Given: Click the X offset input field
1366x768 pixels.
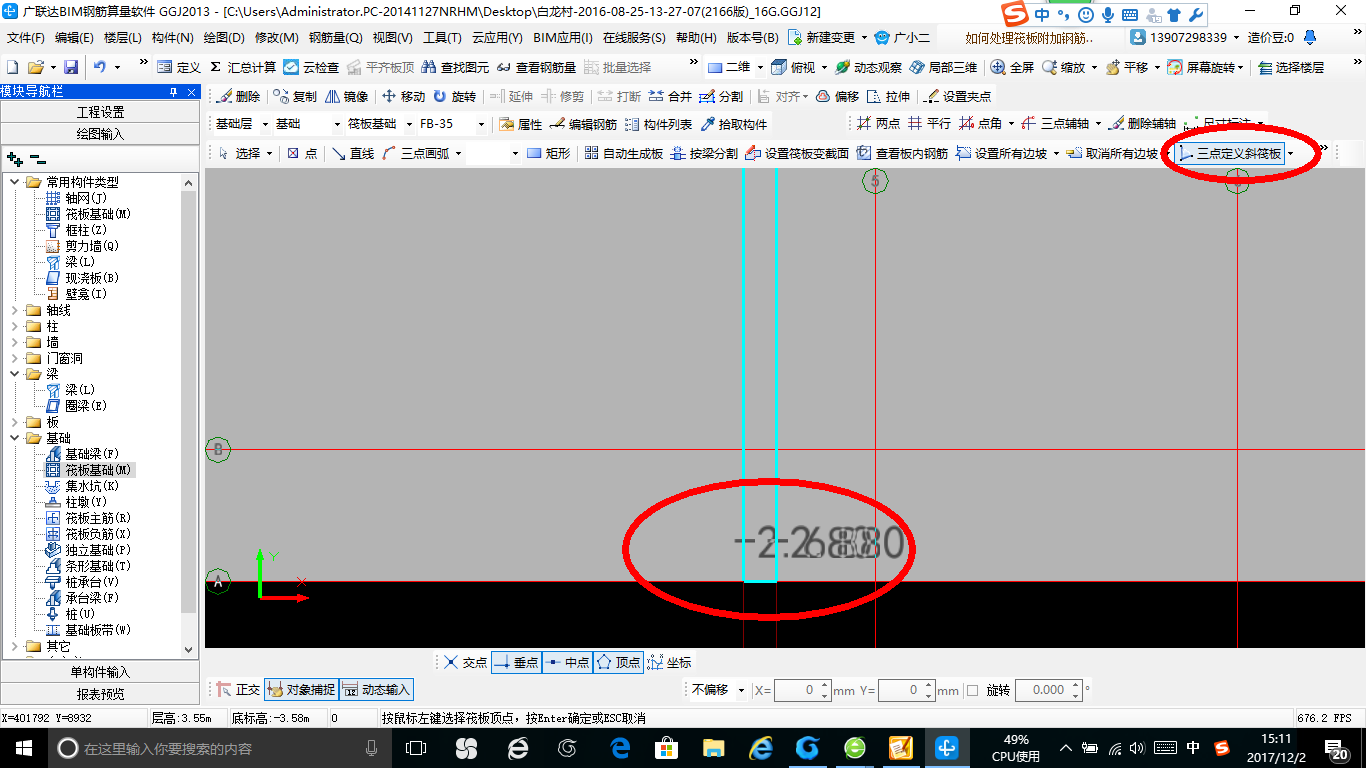Looking at the screenshot, I should (x=803, y=690).
